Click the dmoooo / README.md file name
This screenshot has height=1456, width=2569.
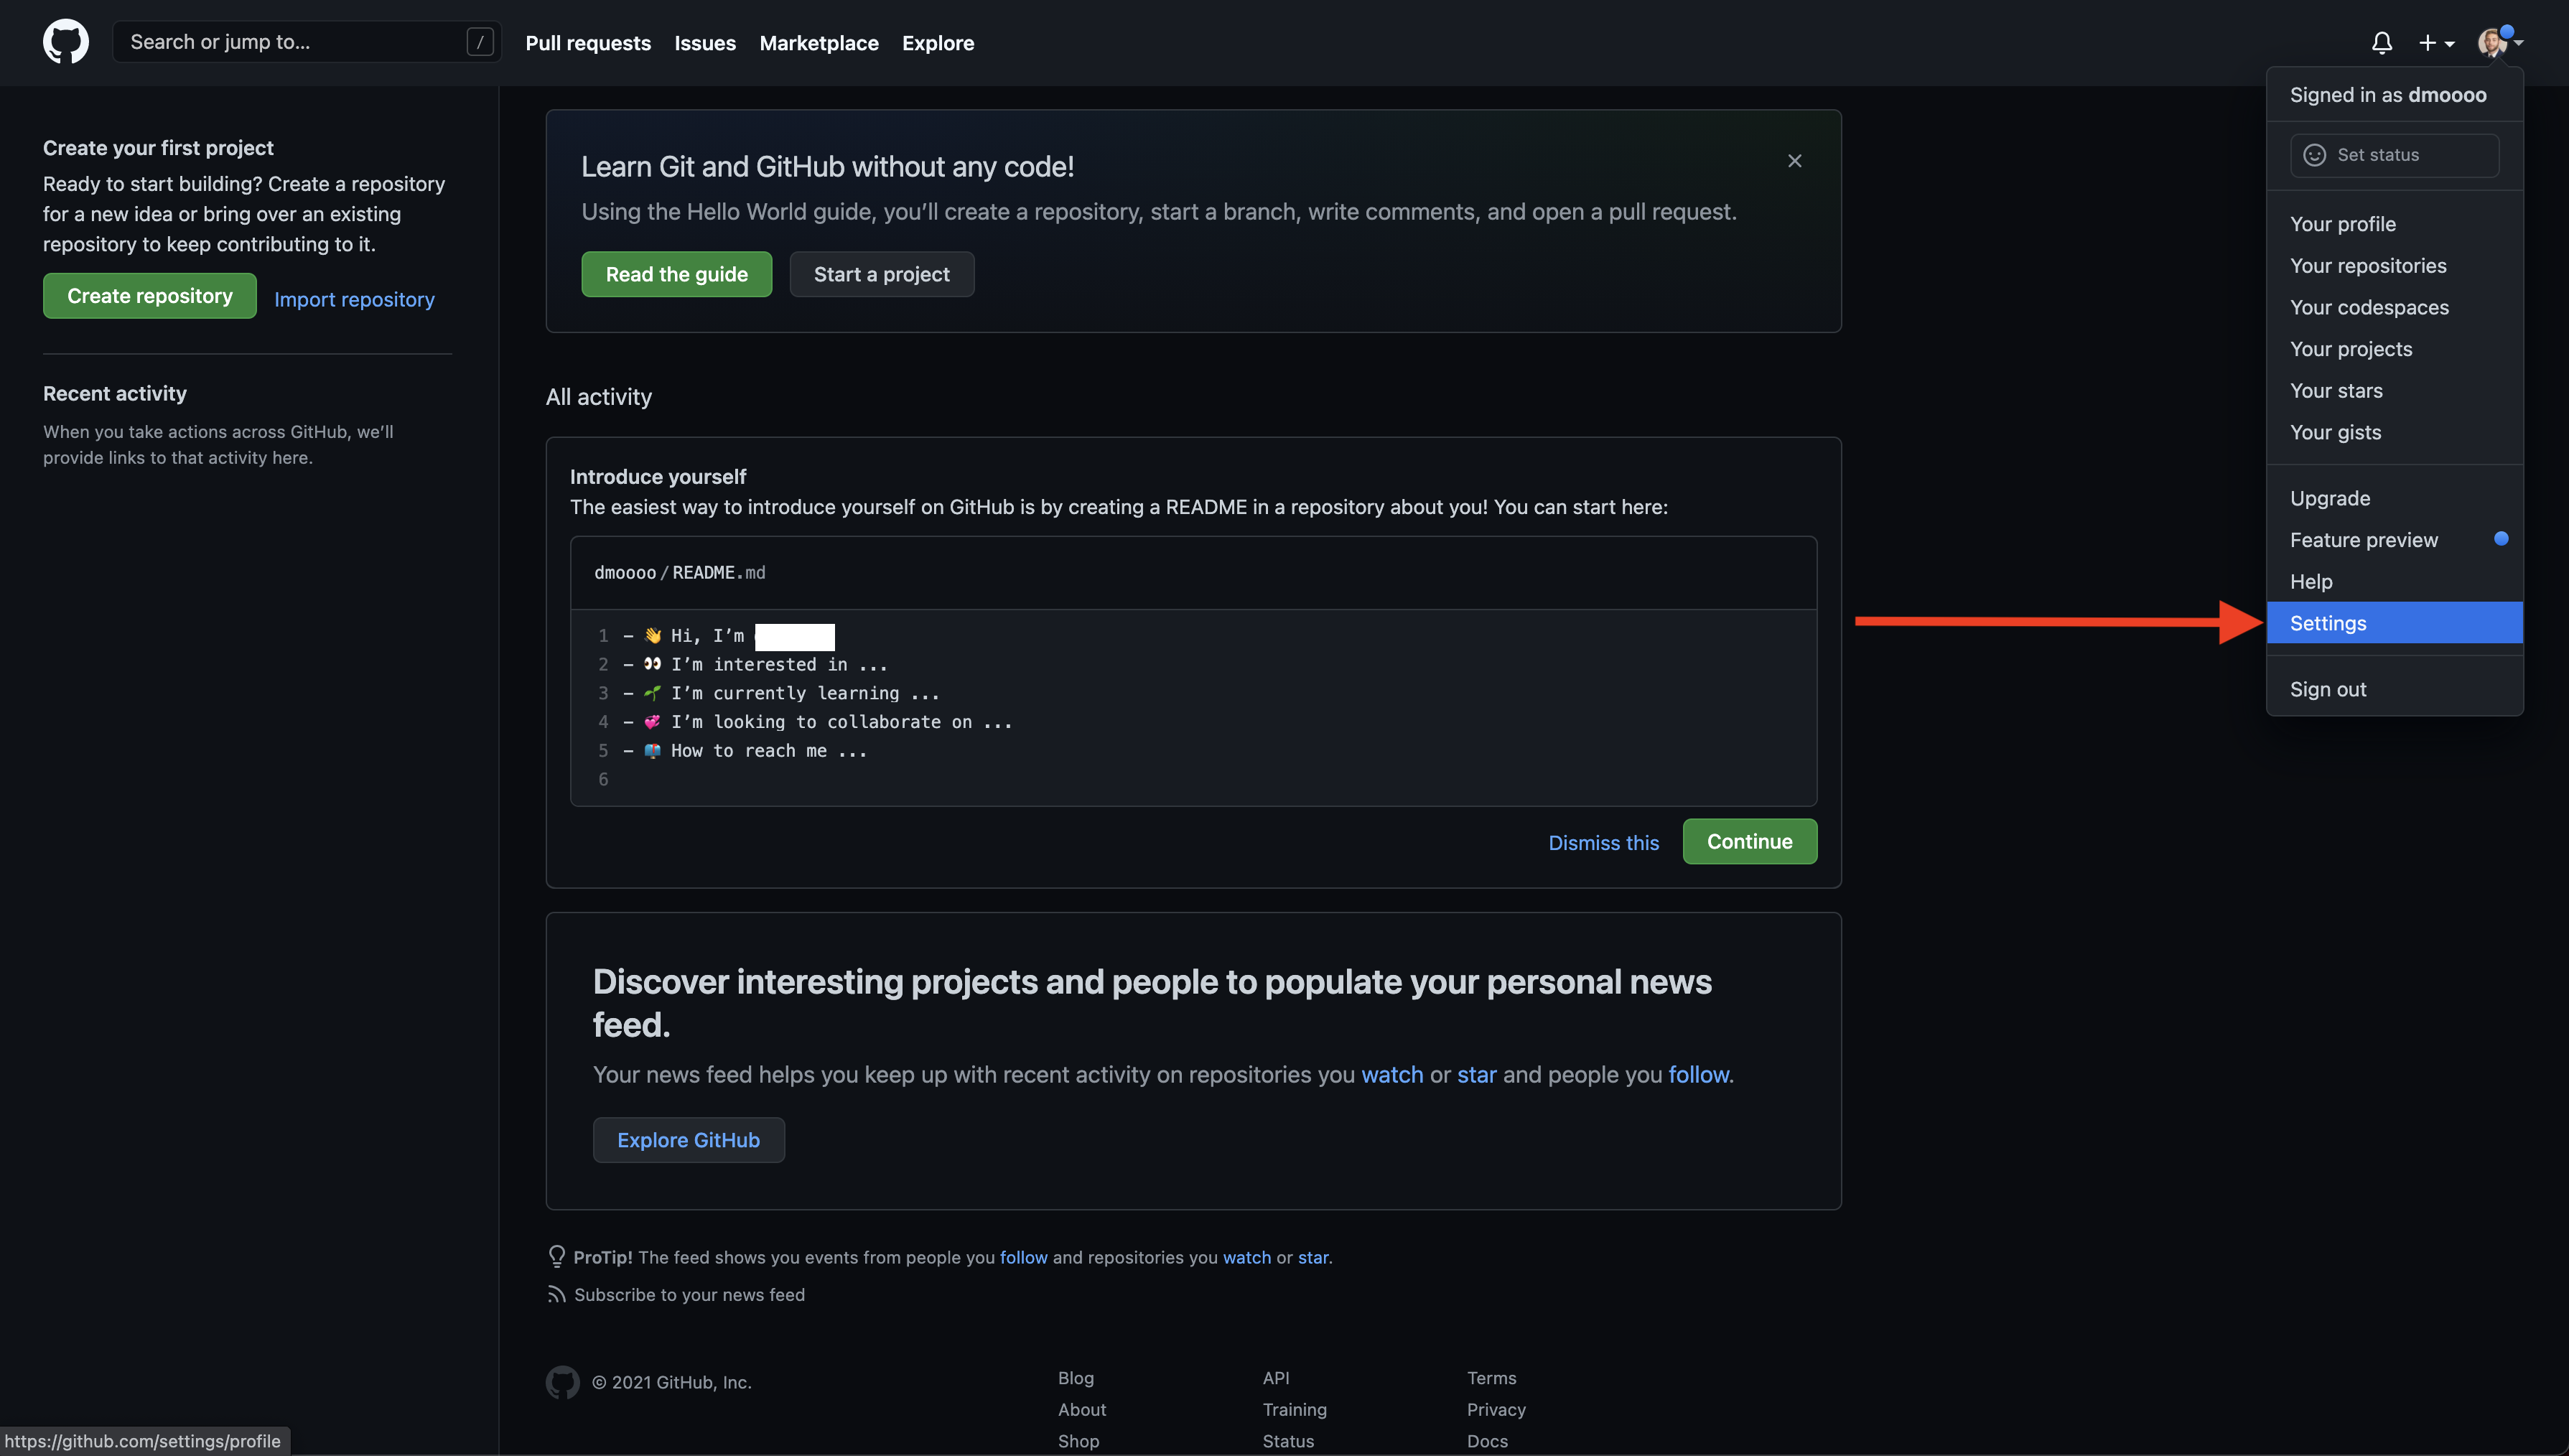coord(680,573)
